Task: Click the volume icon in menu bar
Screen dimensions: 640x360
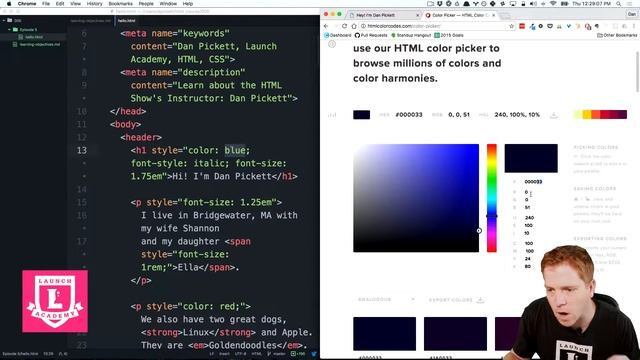Action: tap(533, 4)
